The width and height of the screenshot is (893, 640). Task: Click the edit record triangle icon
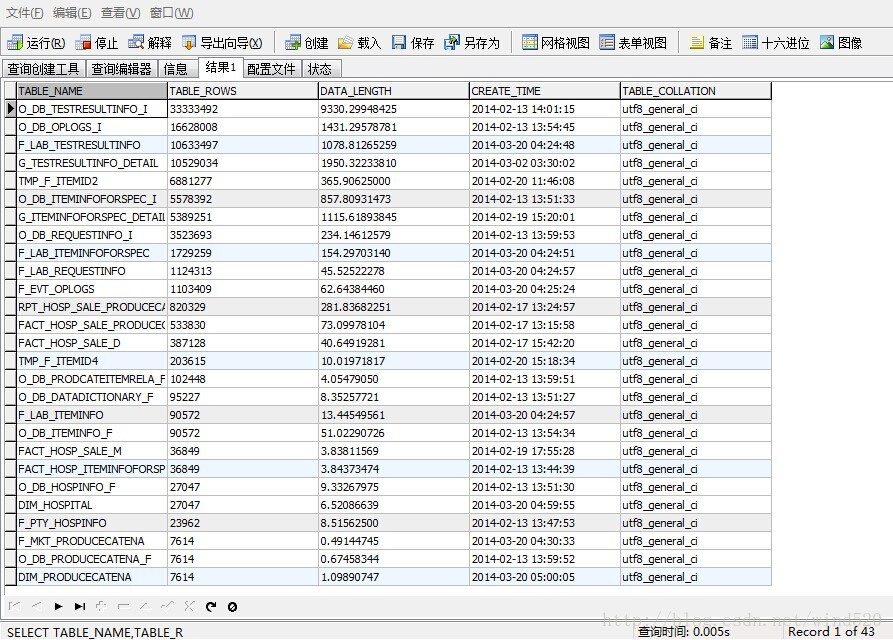(145, 606)
